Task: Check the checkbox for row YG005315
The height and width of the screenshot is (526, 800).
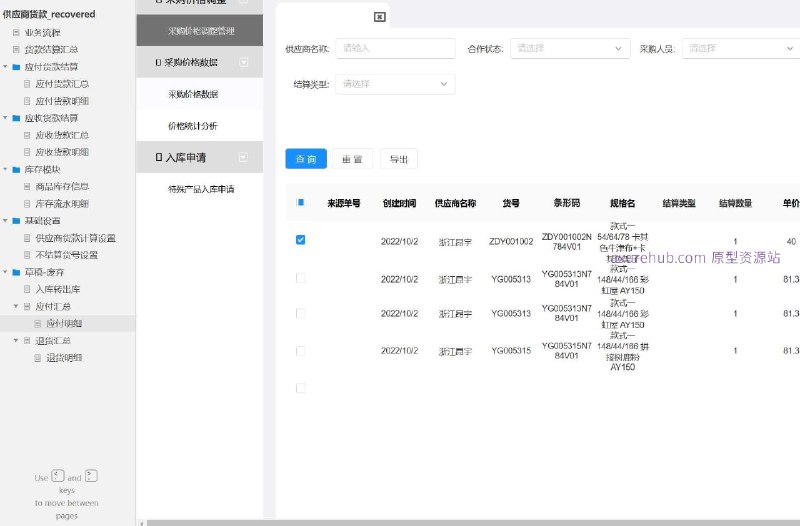Action: pos(301,351)
